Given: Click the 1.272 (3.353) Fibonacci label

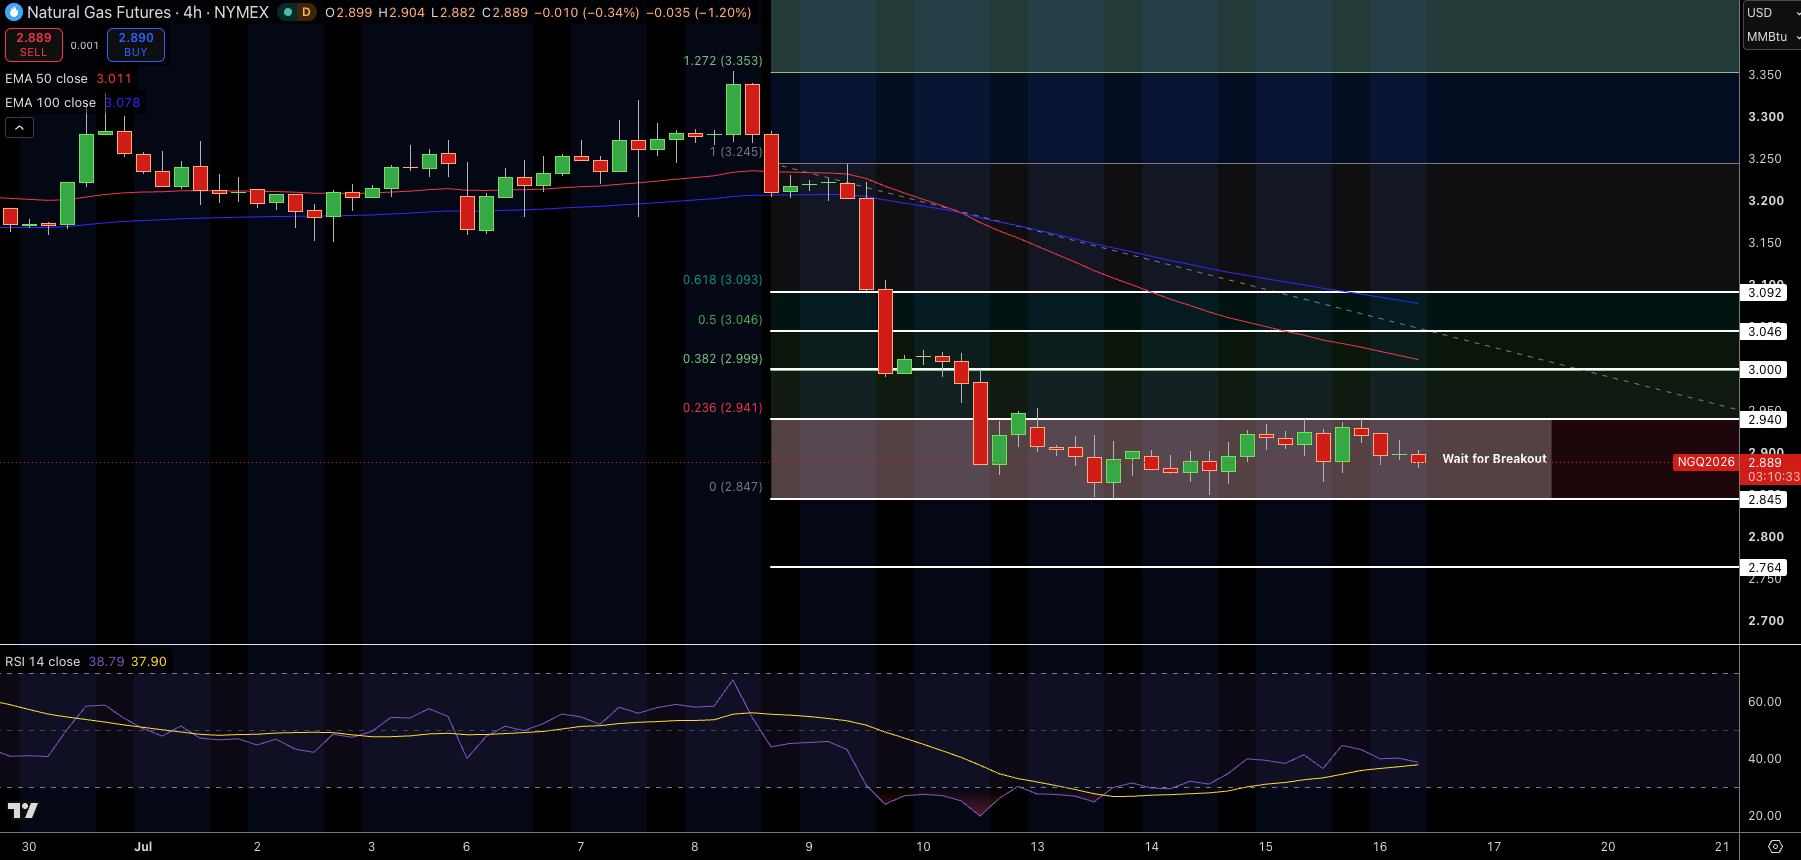Looking at the screenshot, I should point(723,61).
